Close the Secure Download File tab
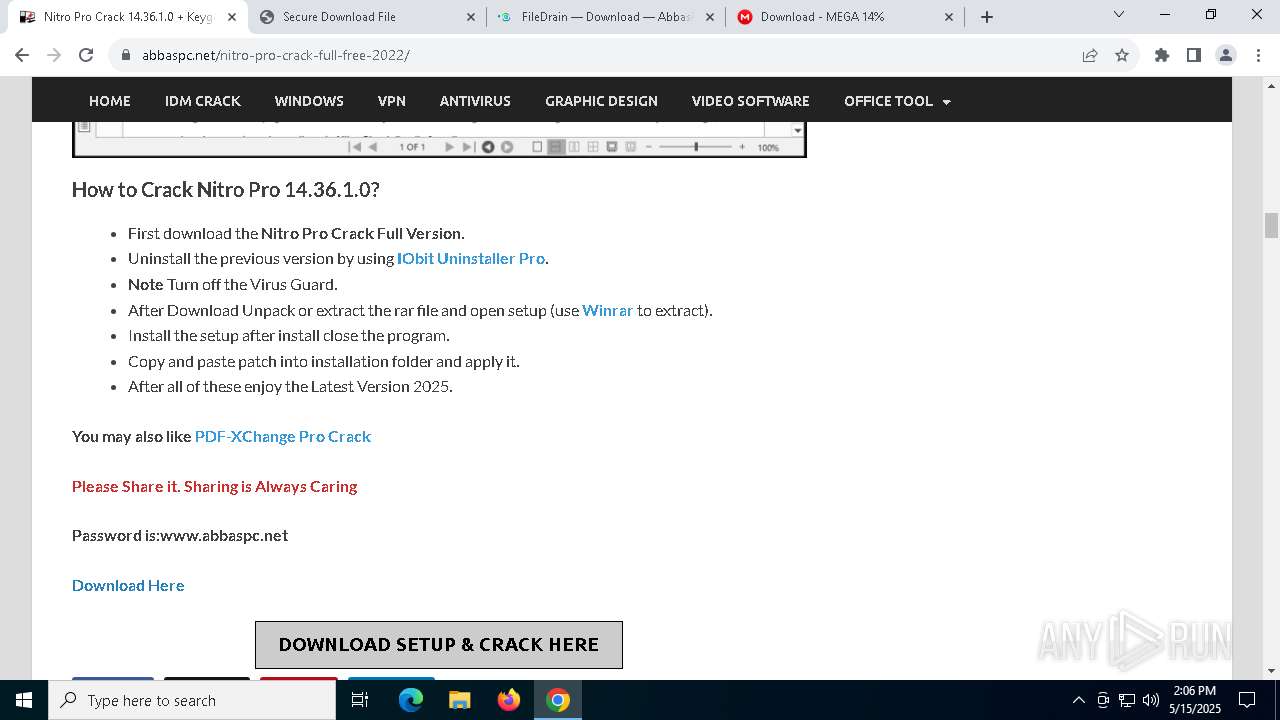 coord(471,16)
